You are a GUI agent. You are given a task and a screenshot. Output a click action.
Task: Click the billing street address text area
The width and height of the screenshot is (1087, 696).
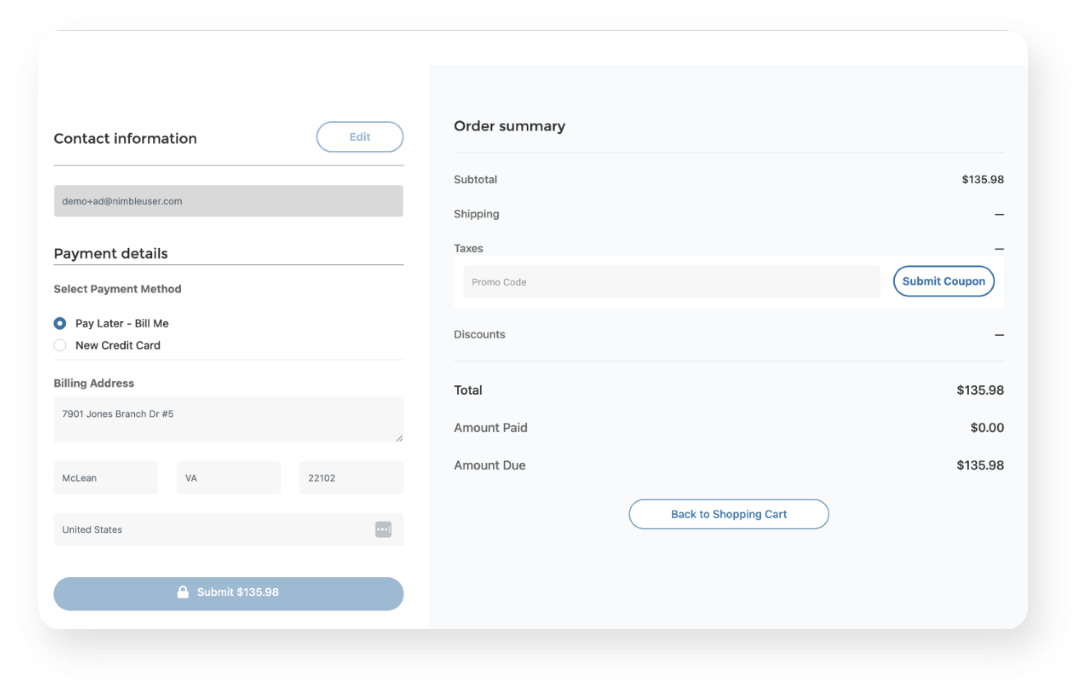[228, 419]
